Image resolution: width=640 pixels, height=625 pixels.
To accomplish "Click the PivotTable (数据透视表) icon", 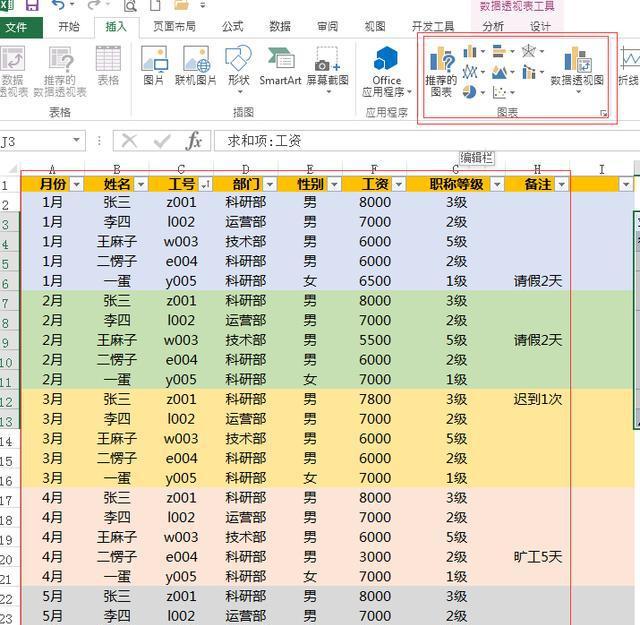I will (x=13, y=71).
